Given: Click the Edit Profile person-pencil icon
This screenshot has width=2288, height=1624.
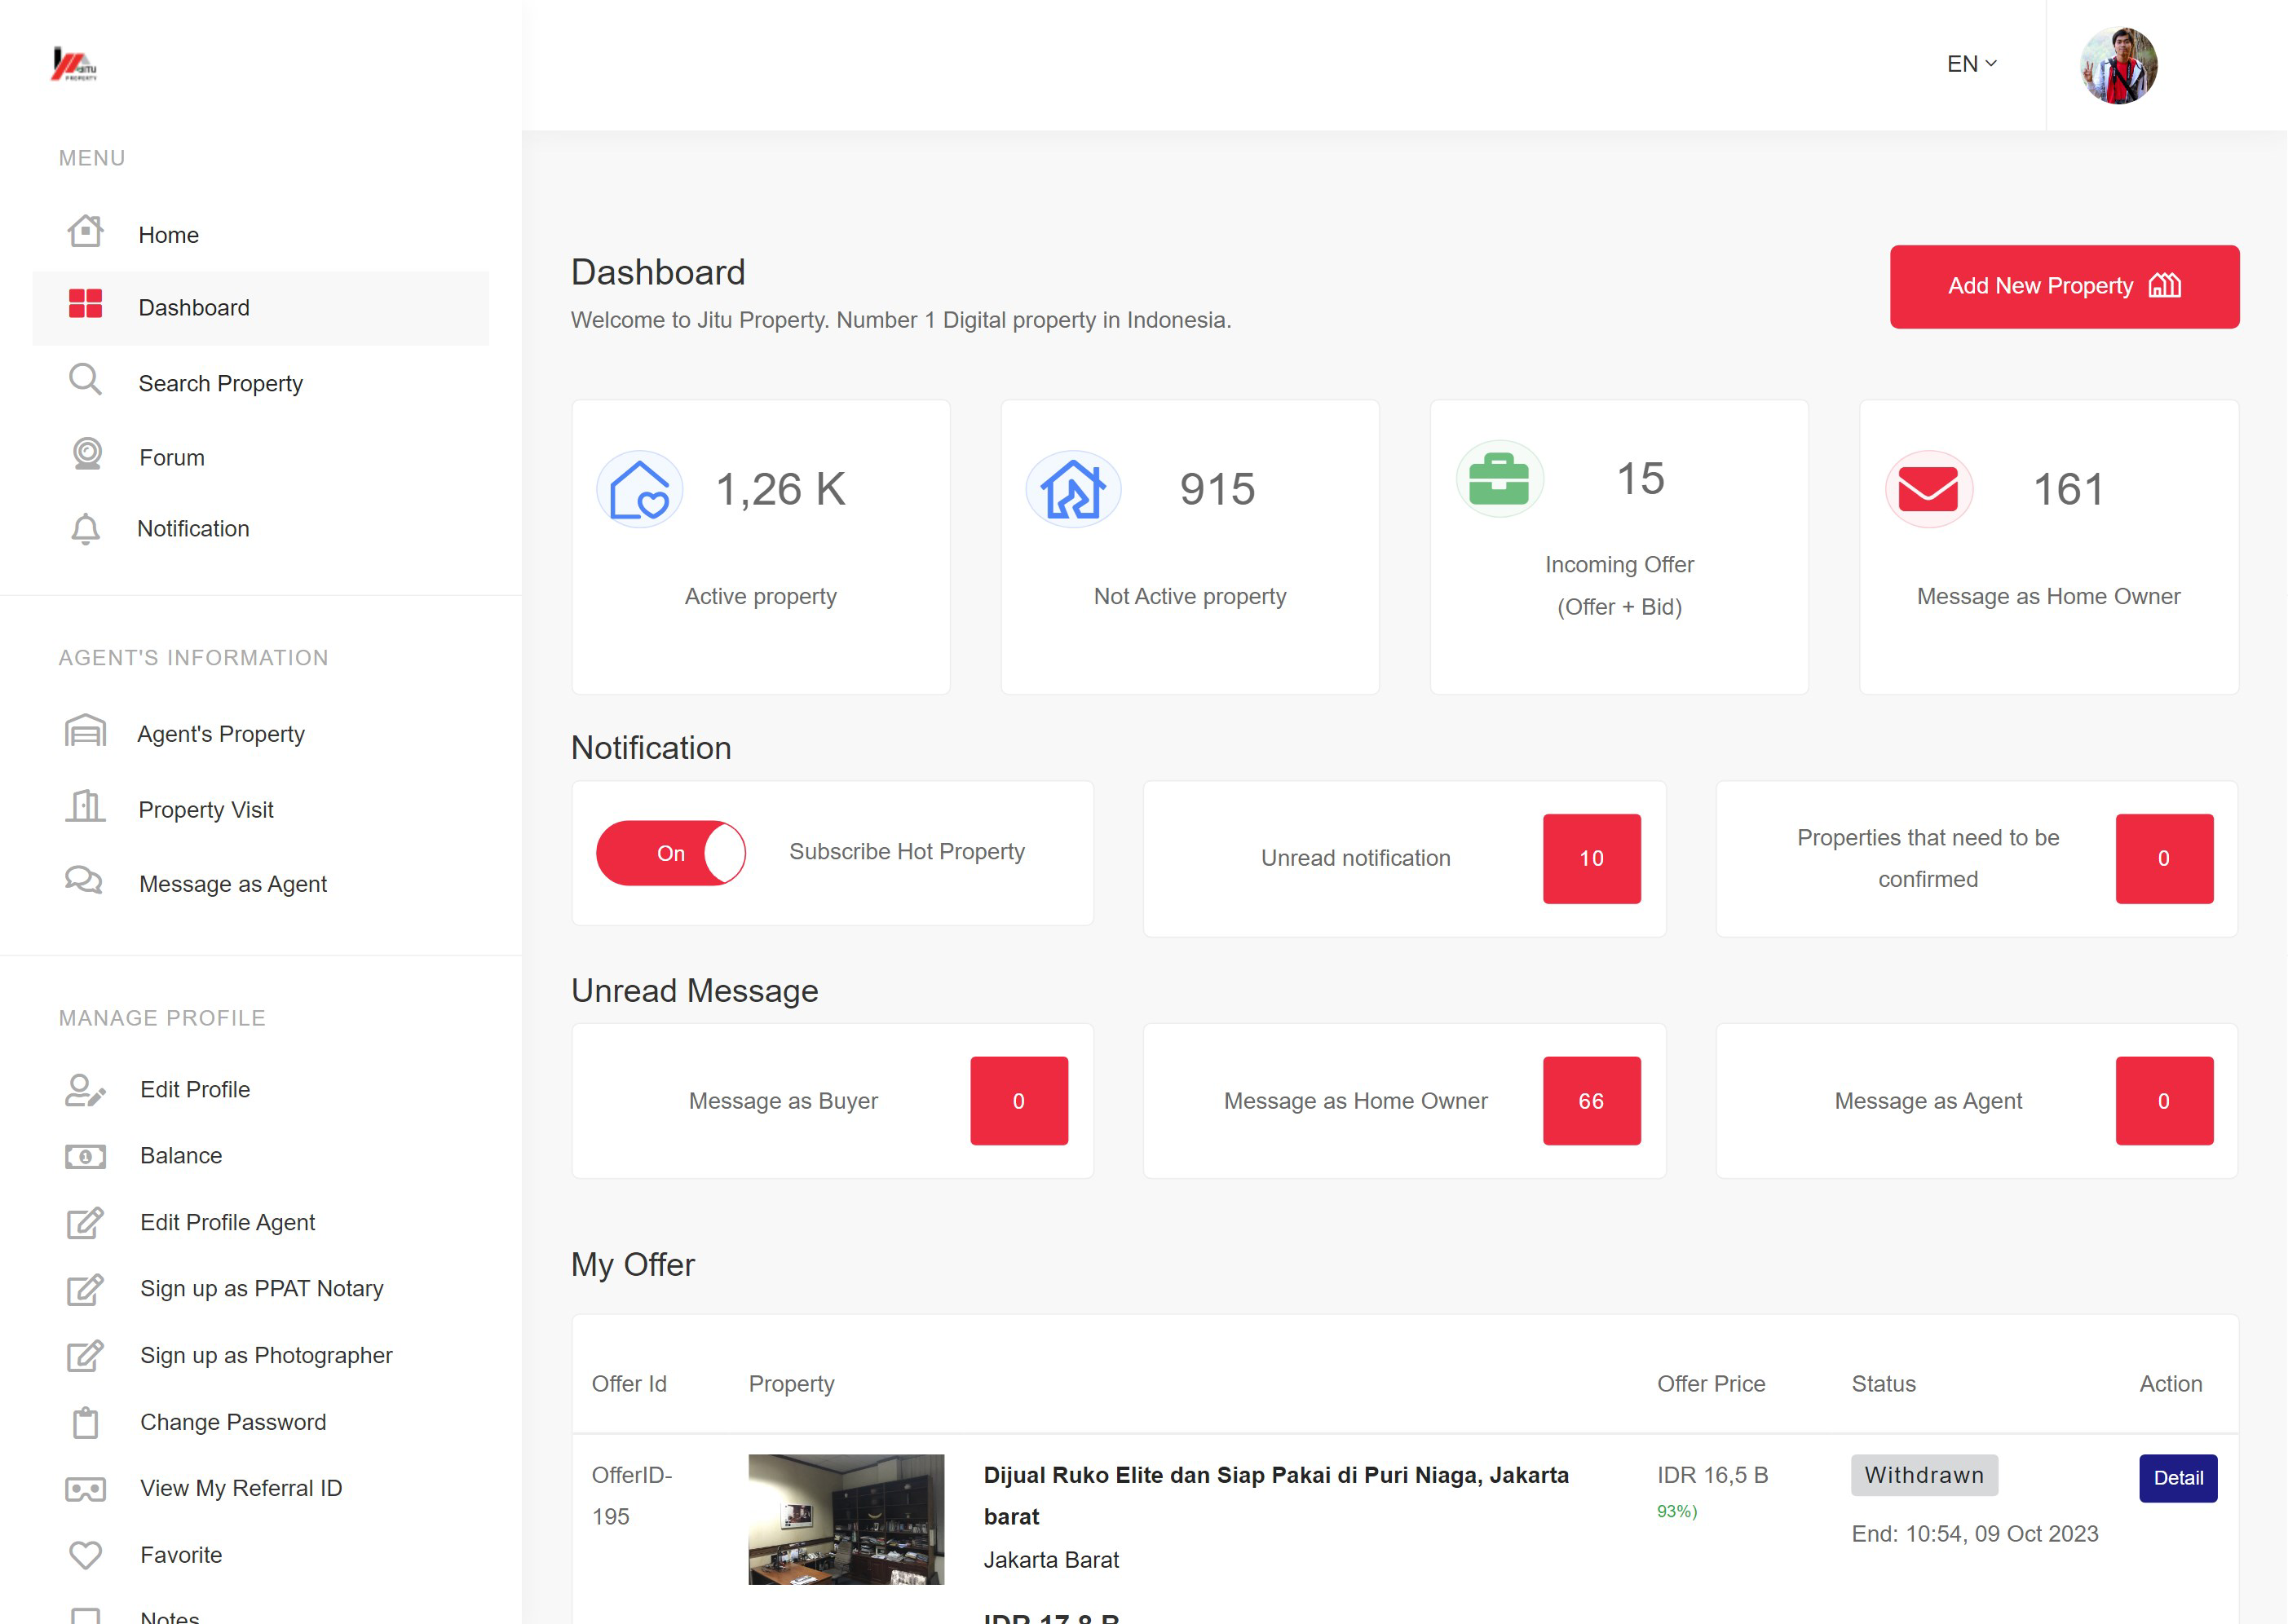Looking at the screenshot, I should tap(85, 1090).
